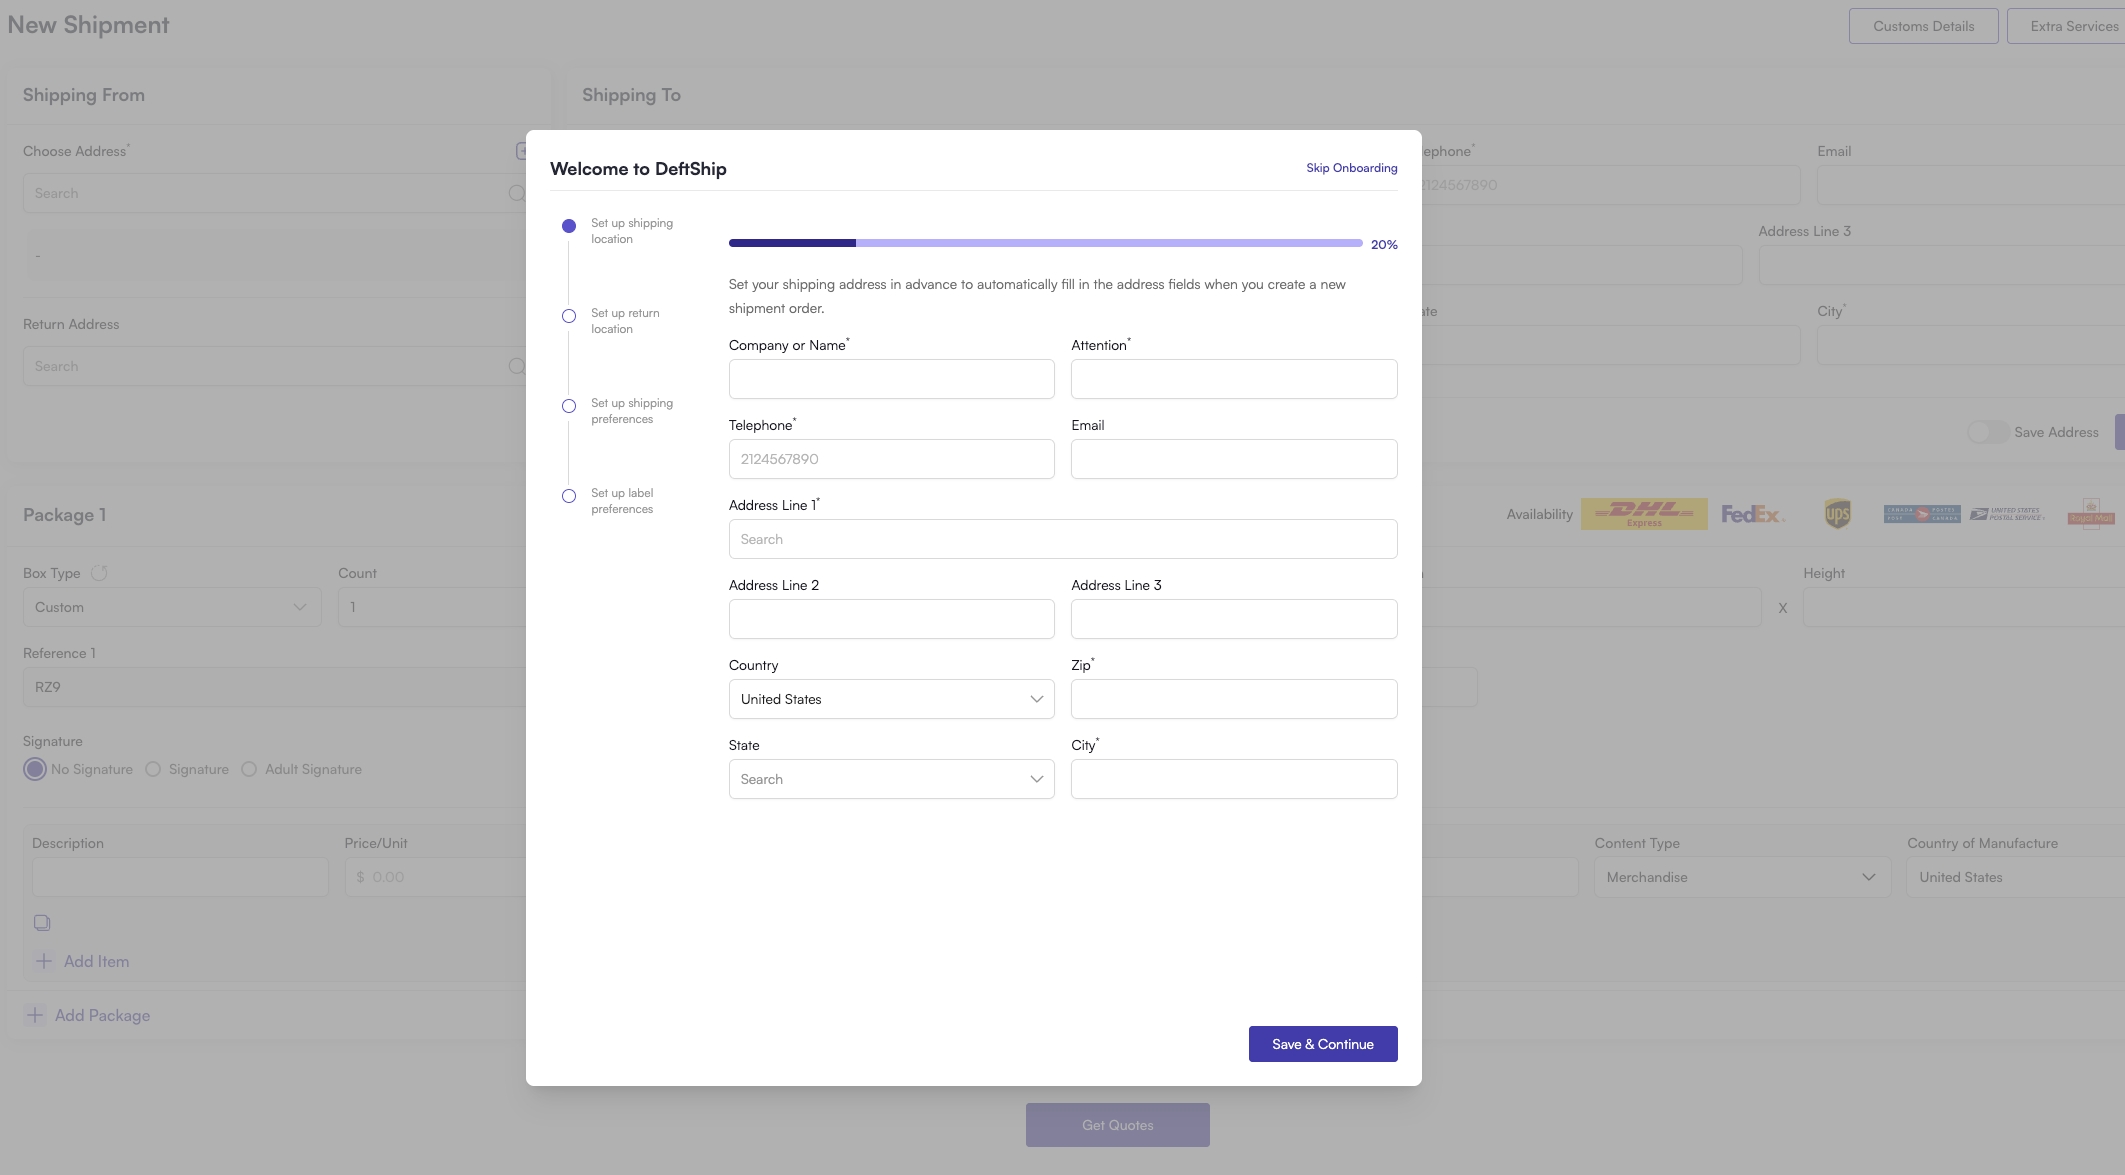Open the Country of Manufacture dropdown
Screen dimensions: 2125x1175
[x=2015, y=877]
